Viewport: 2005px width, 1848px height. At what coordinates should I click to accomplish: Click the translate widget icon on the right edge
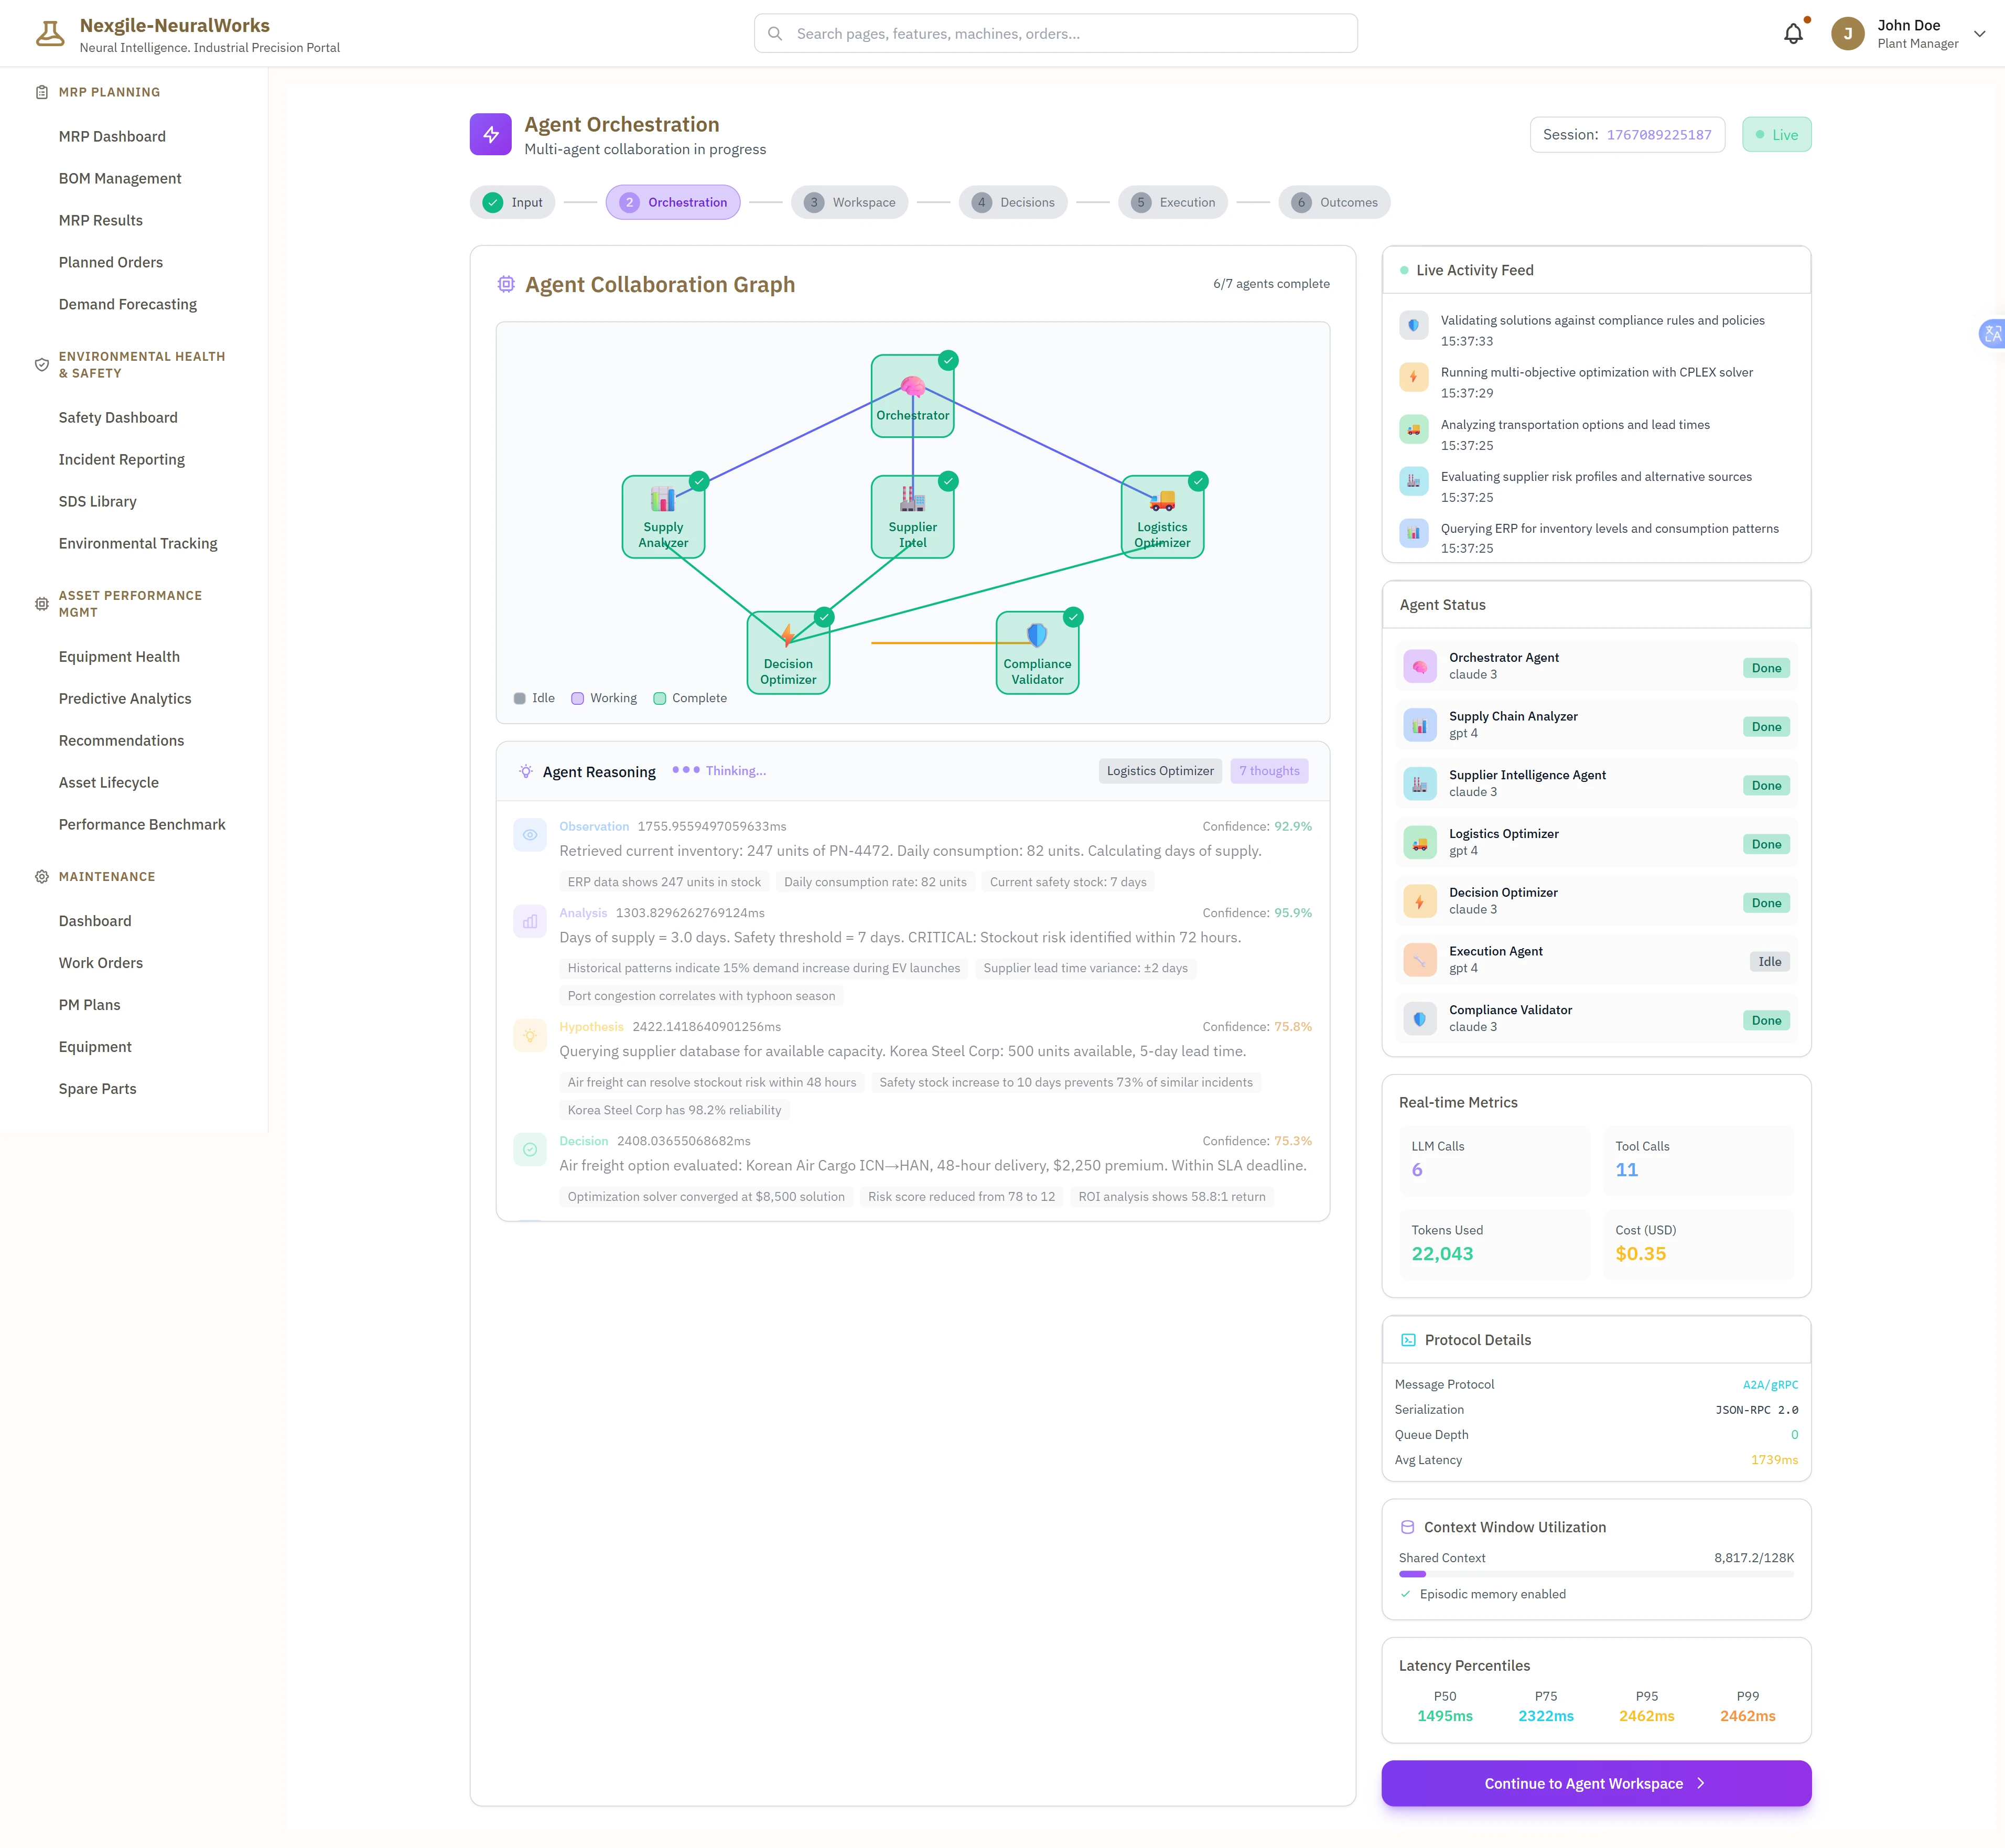coord(1992,334)
